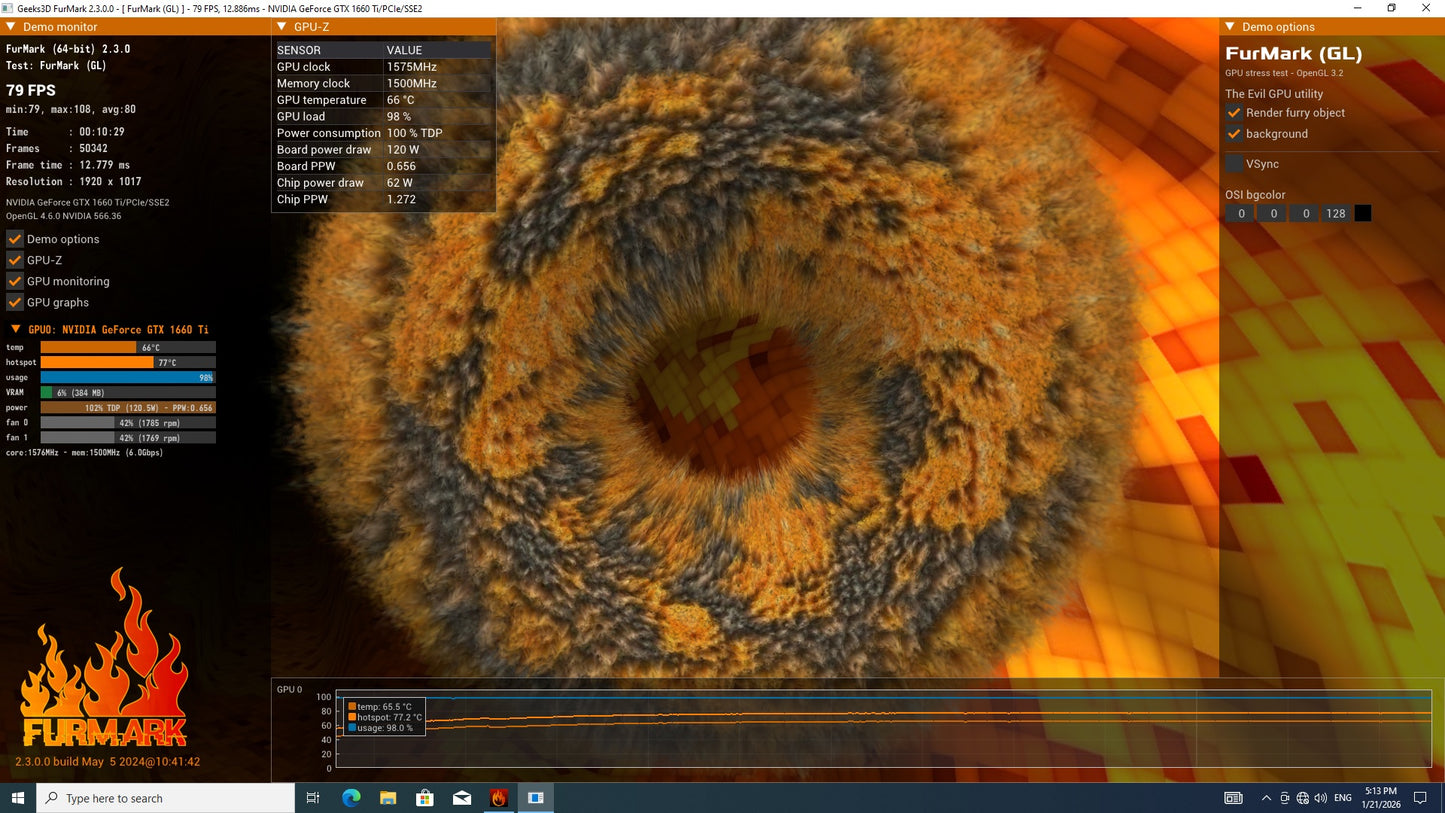1445x813 pixels.
Task: Click the hotspot bar showing 77°C
Action: [128, 363]
